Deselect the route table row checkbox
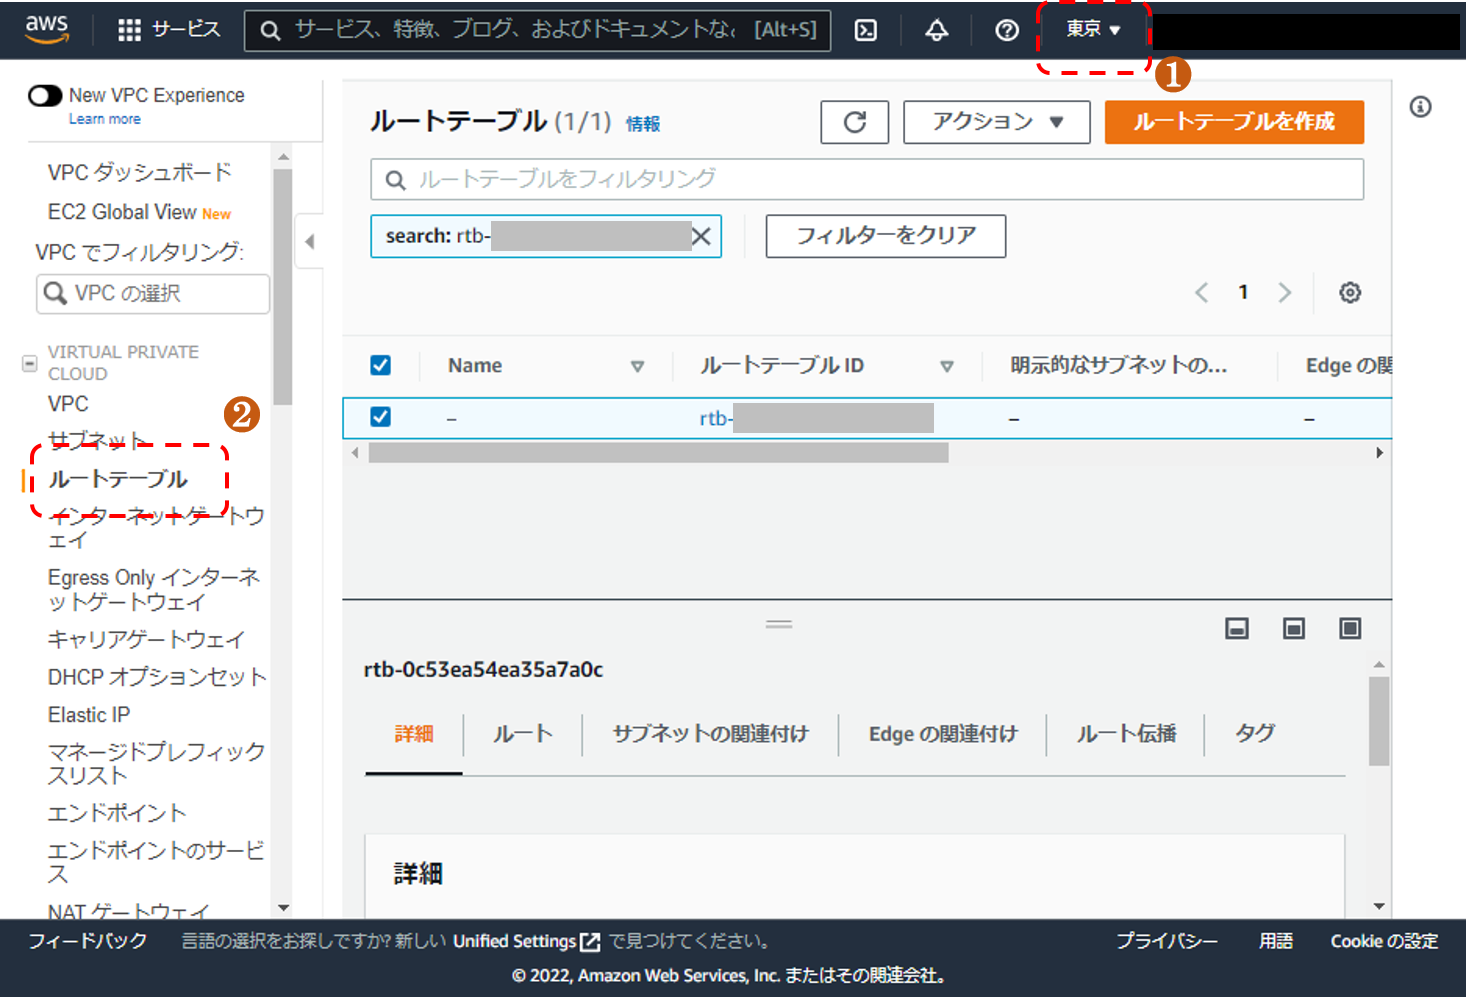Image resolution: width=1466 pixels, height=997 pixels. (381, 417)
